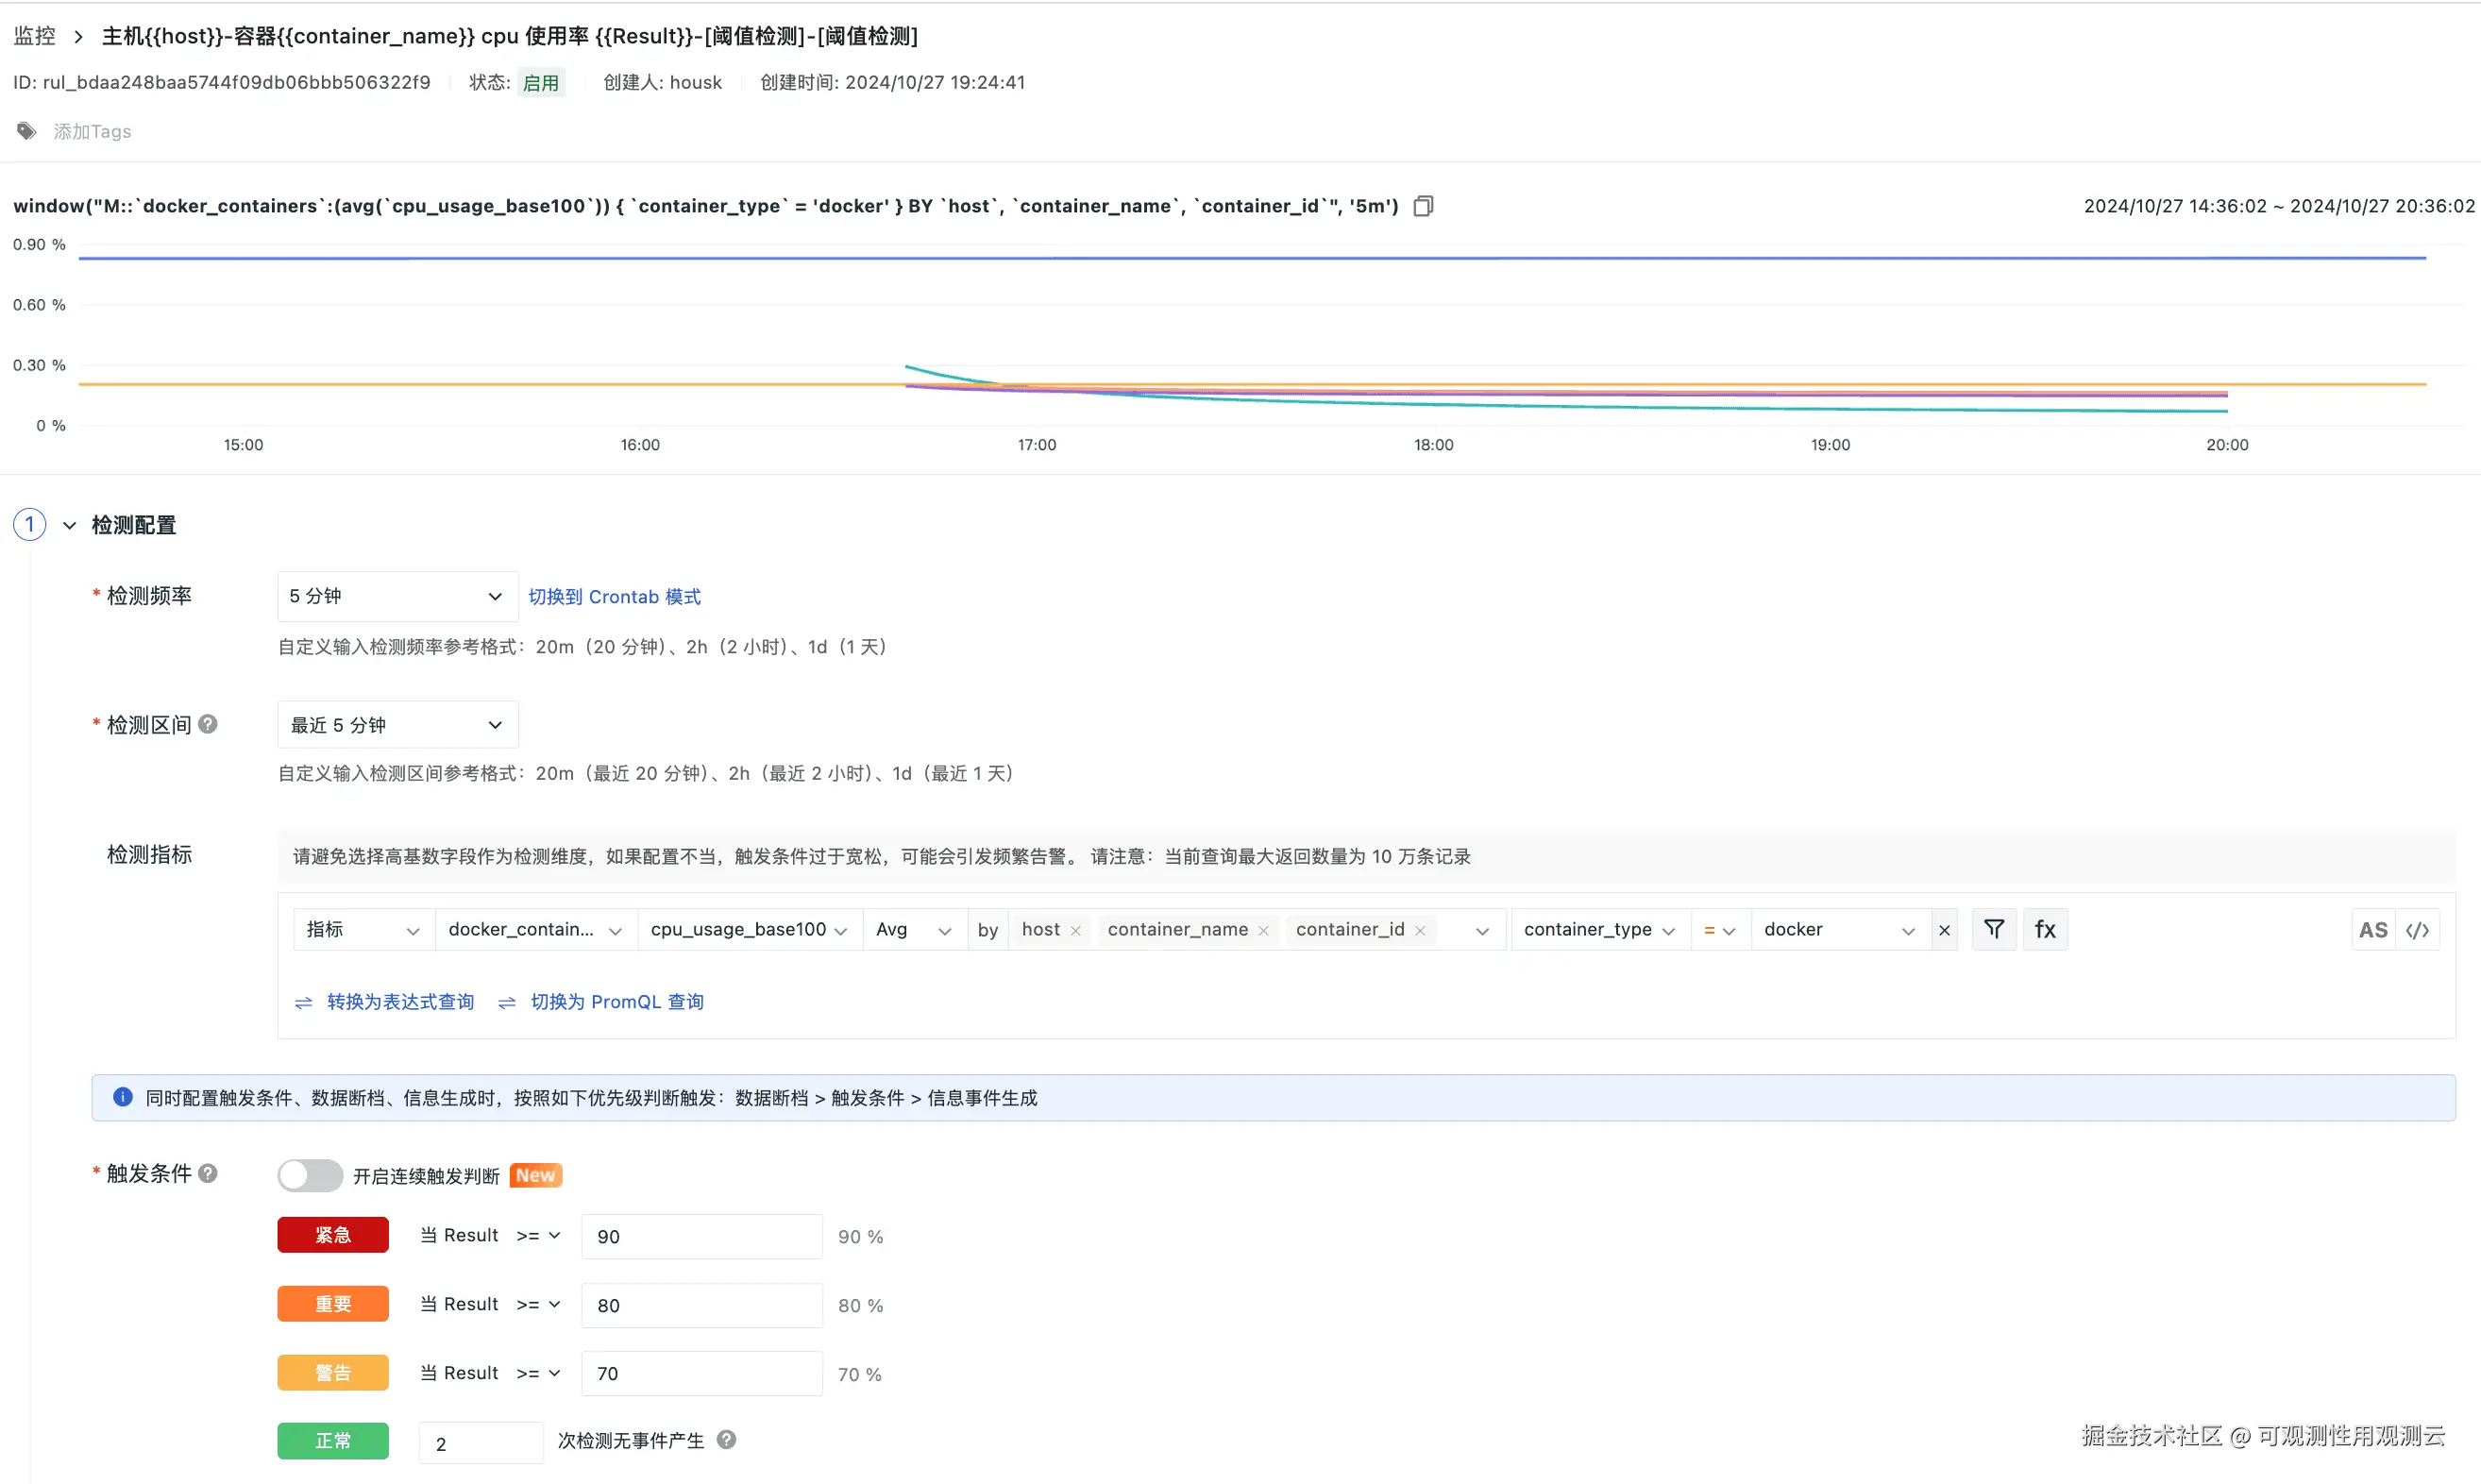Click the 紧急 threshold input showing 90
2481x1484 pixels.
click(x=701, y=1237)
